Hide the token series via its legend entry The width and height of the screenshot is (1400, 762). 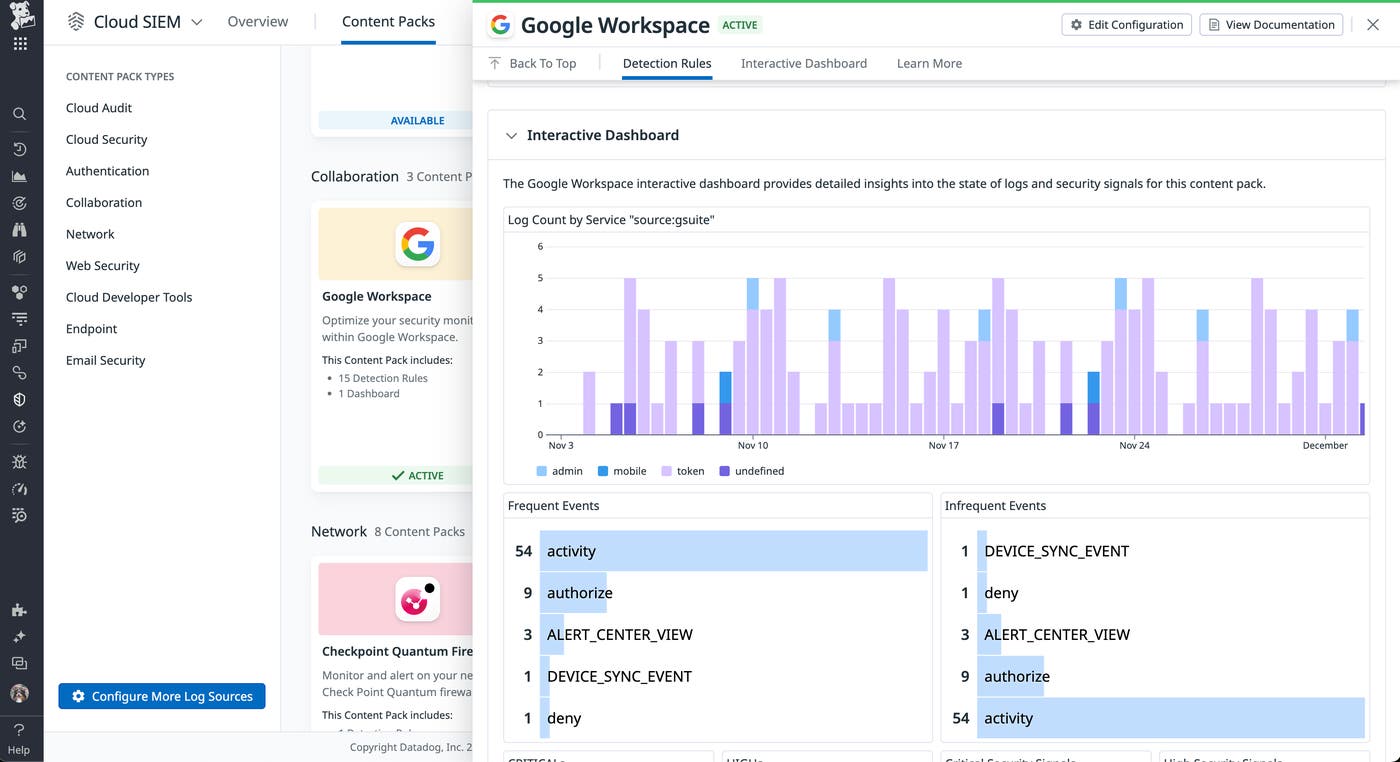pyautogui.click(x=682, y=470)
